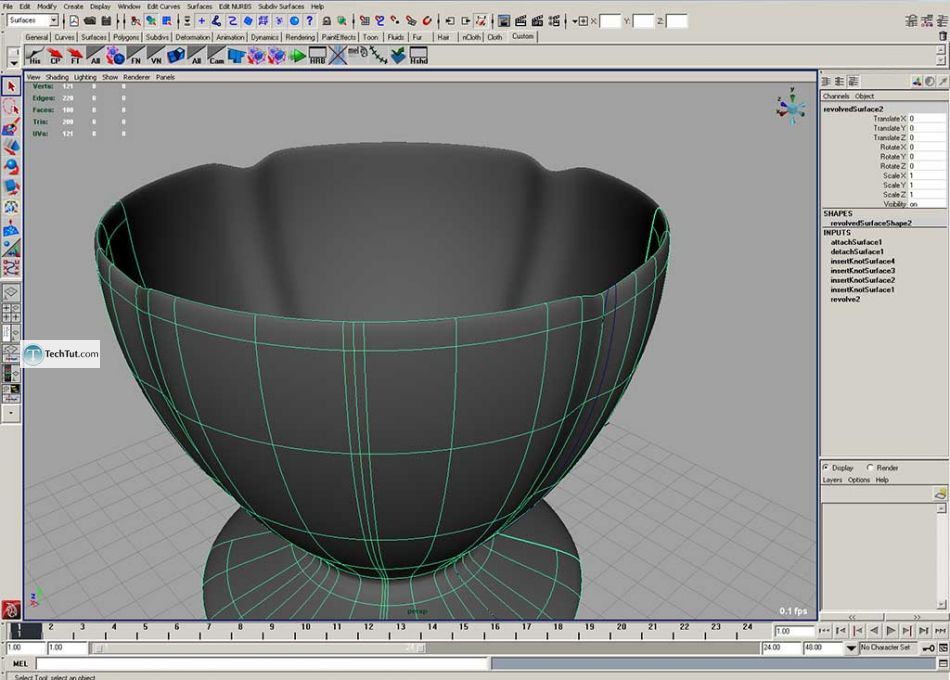
Task: Click the green play arrow shelf icon
Action: pyautogui.click(x=297, y=57)
